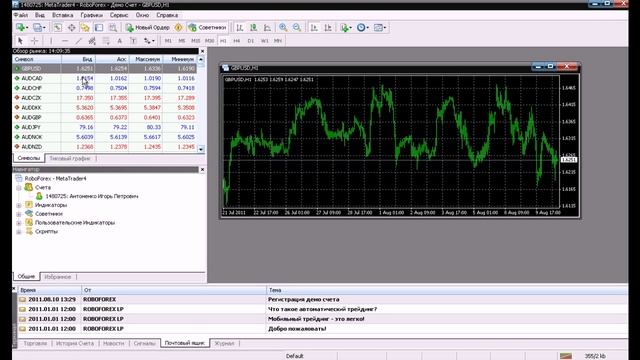Switch to the Торговля terminal tab
The height and width of the screenshot is (360, 640).
(x=35, y=343)
